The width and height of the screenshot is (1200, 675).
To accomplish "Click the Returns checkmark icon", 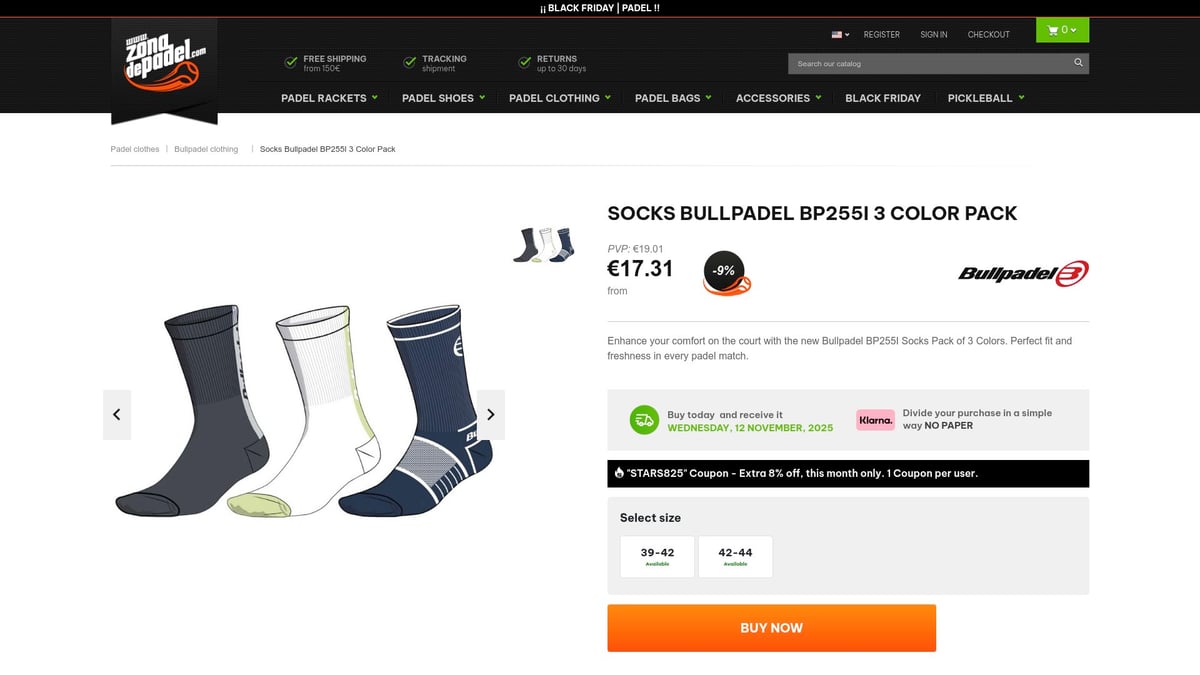I will coord(524,62).
